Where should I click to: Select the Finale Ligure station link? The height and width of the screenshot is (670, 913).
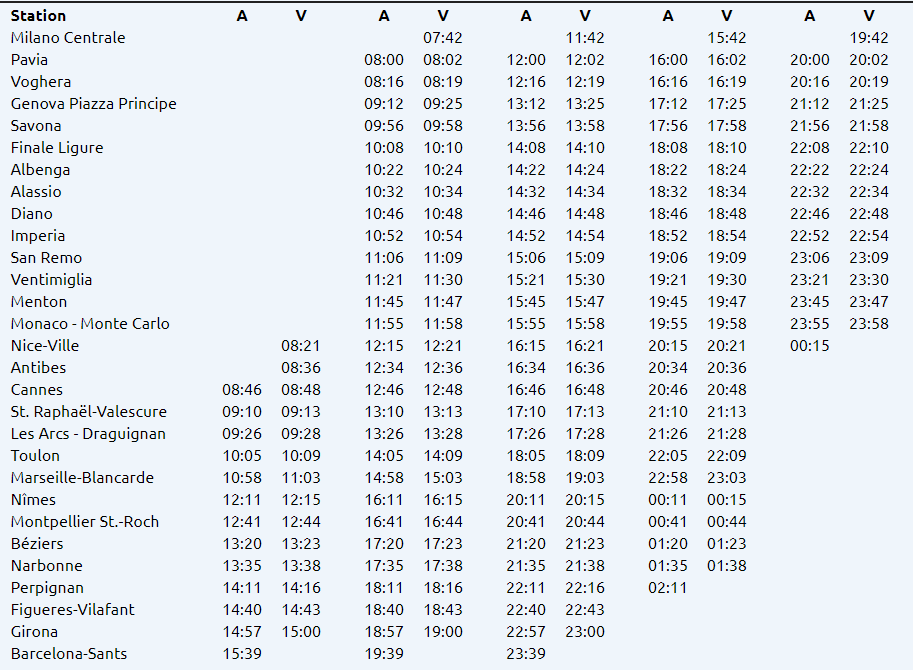pos(57,148)
